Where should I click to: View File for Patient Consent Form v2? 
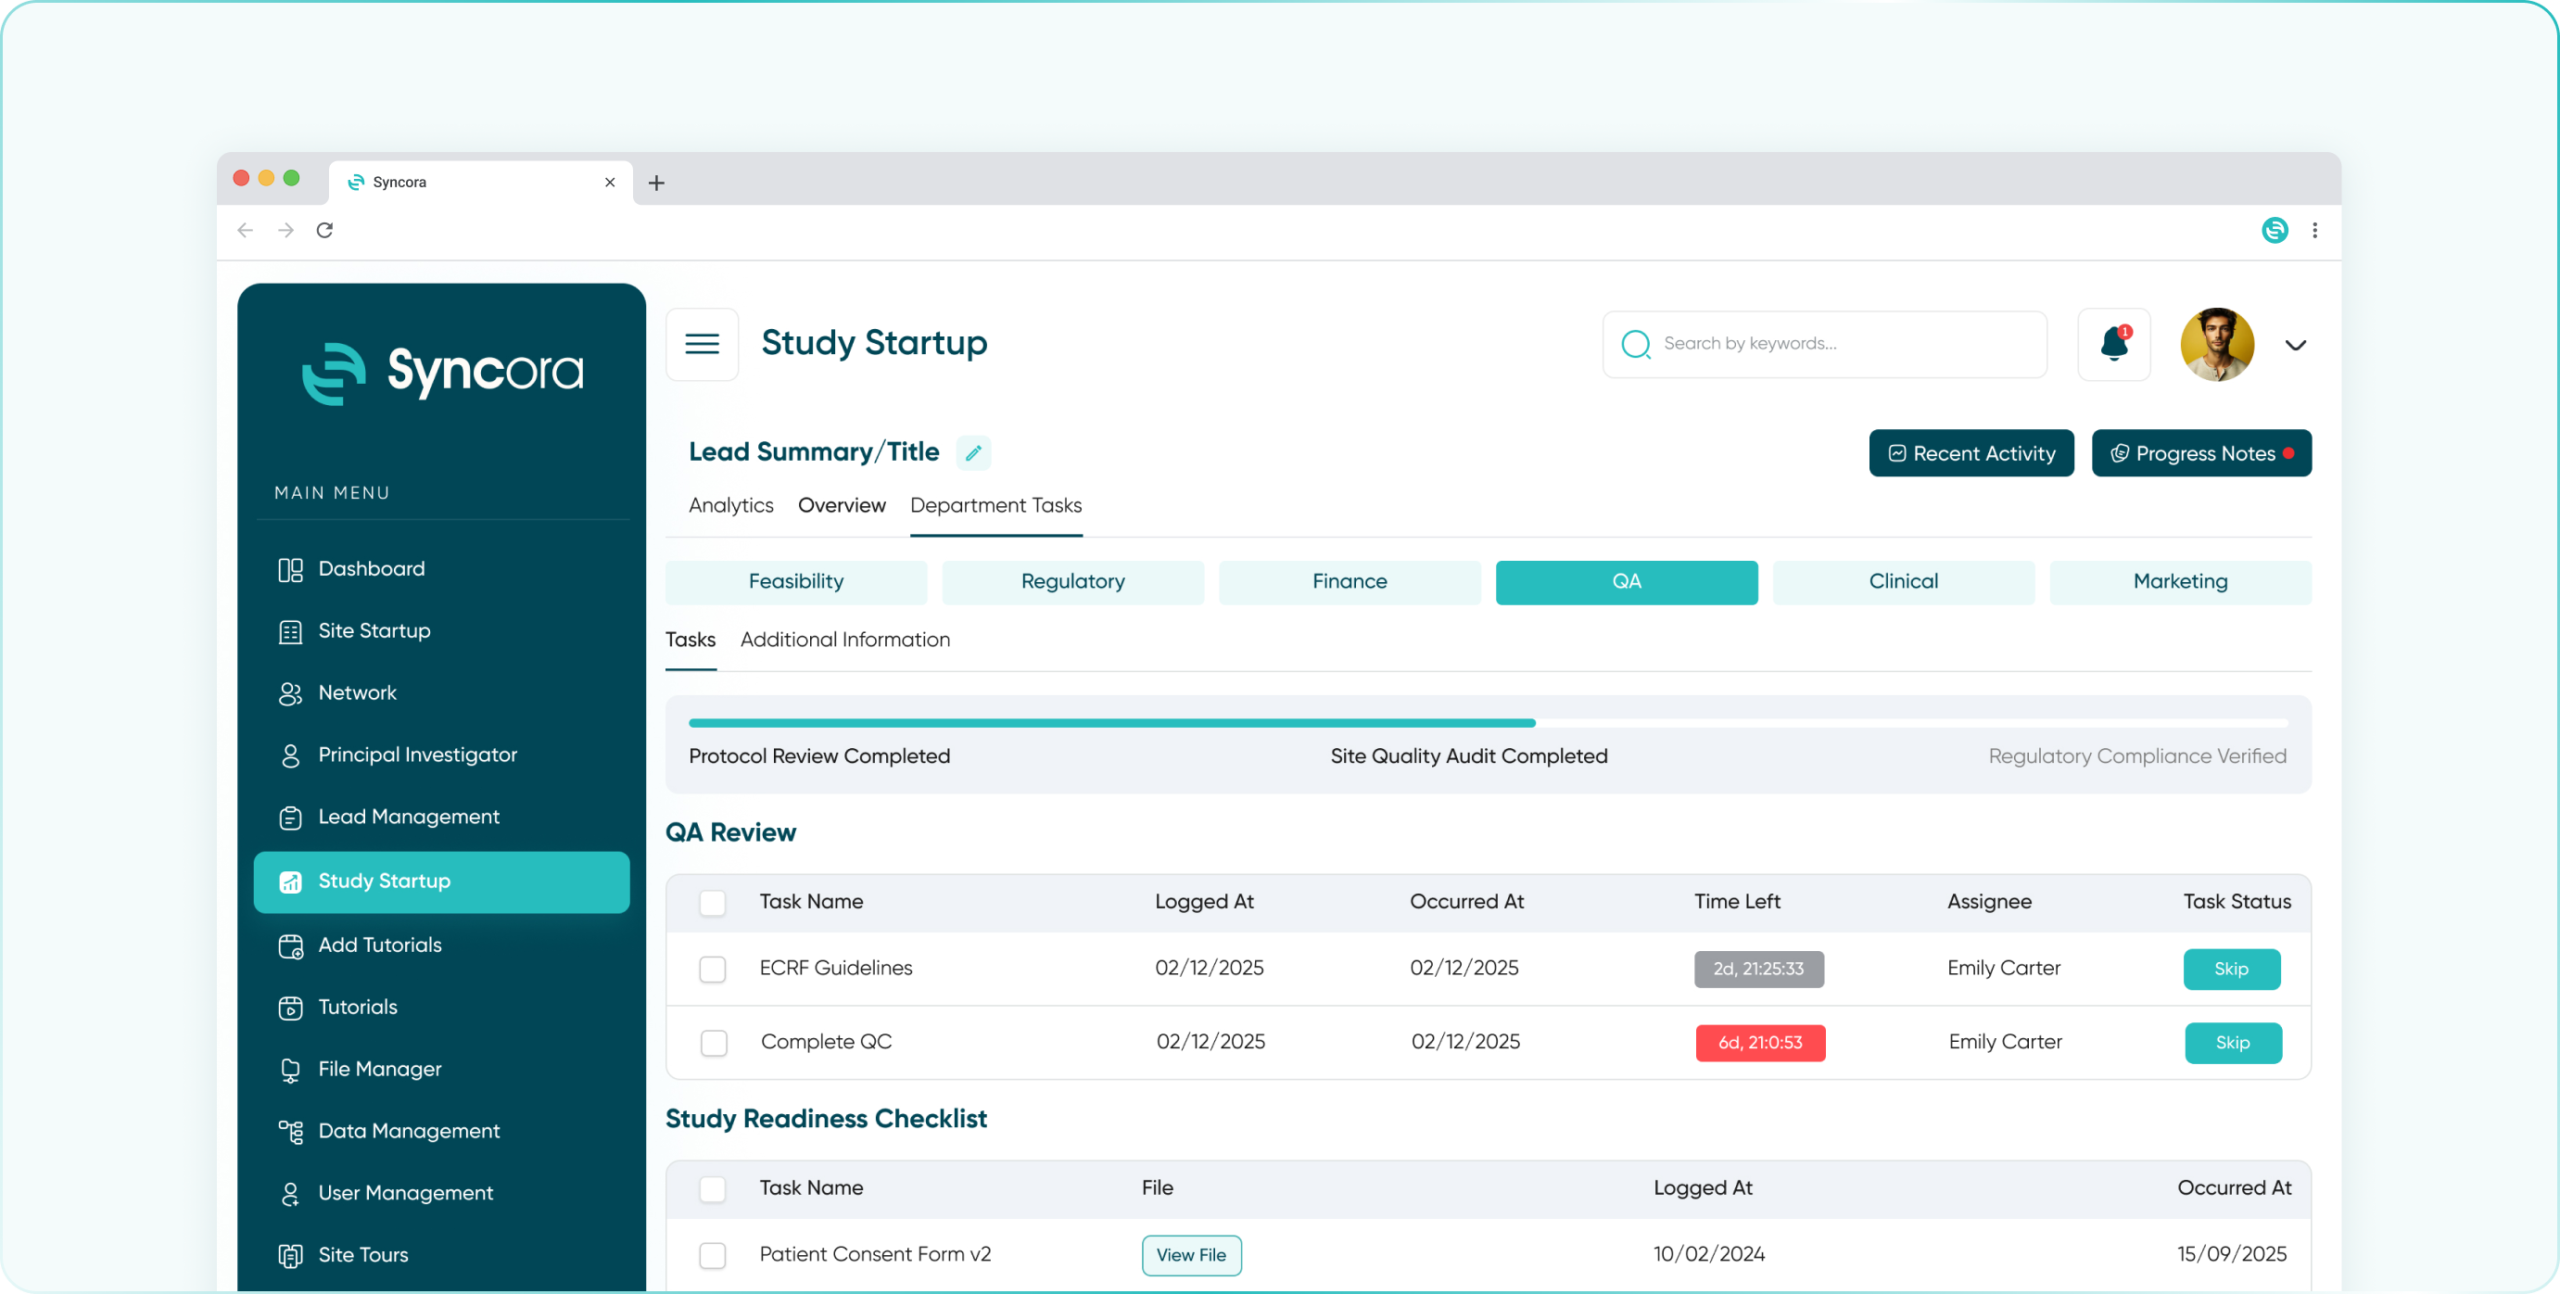(1192, 1255)
